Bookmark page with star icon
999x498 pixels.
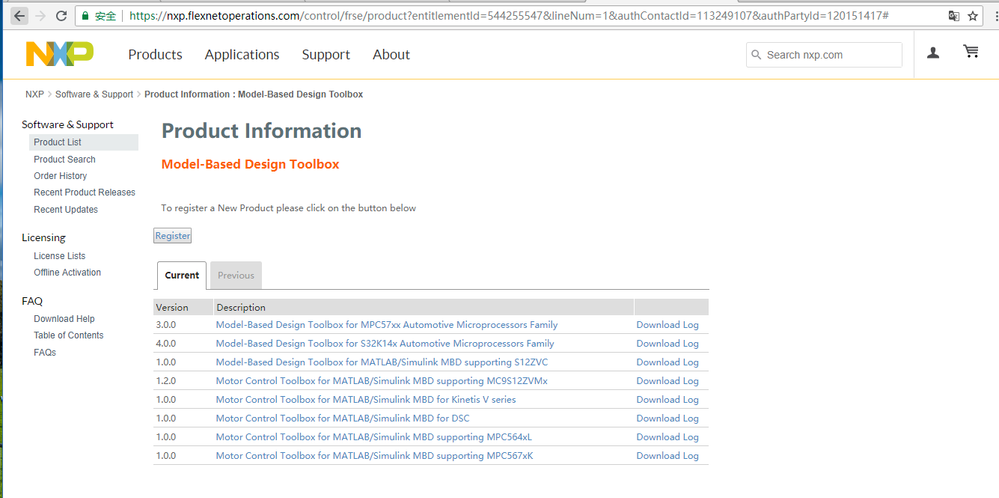tap(973, 16)
